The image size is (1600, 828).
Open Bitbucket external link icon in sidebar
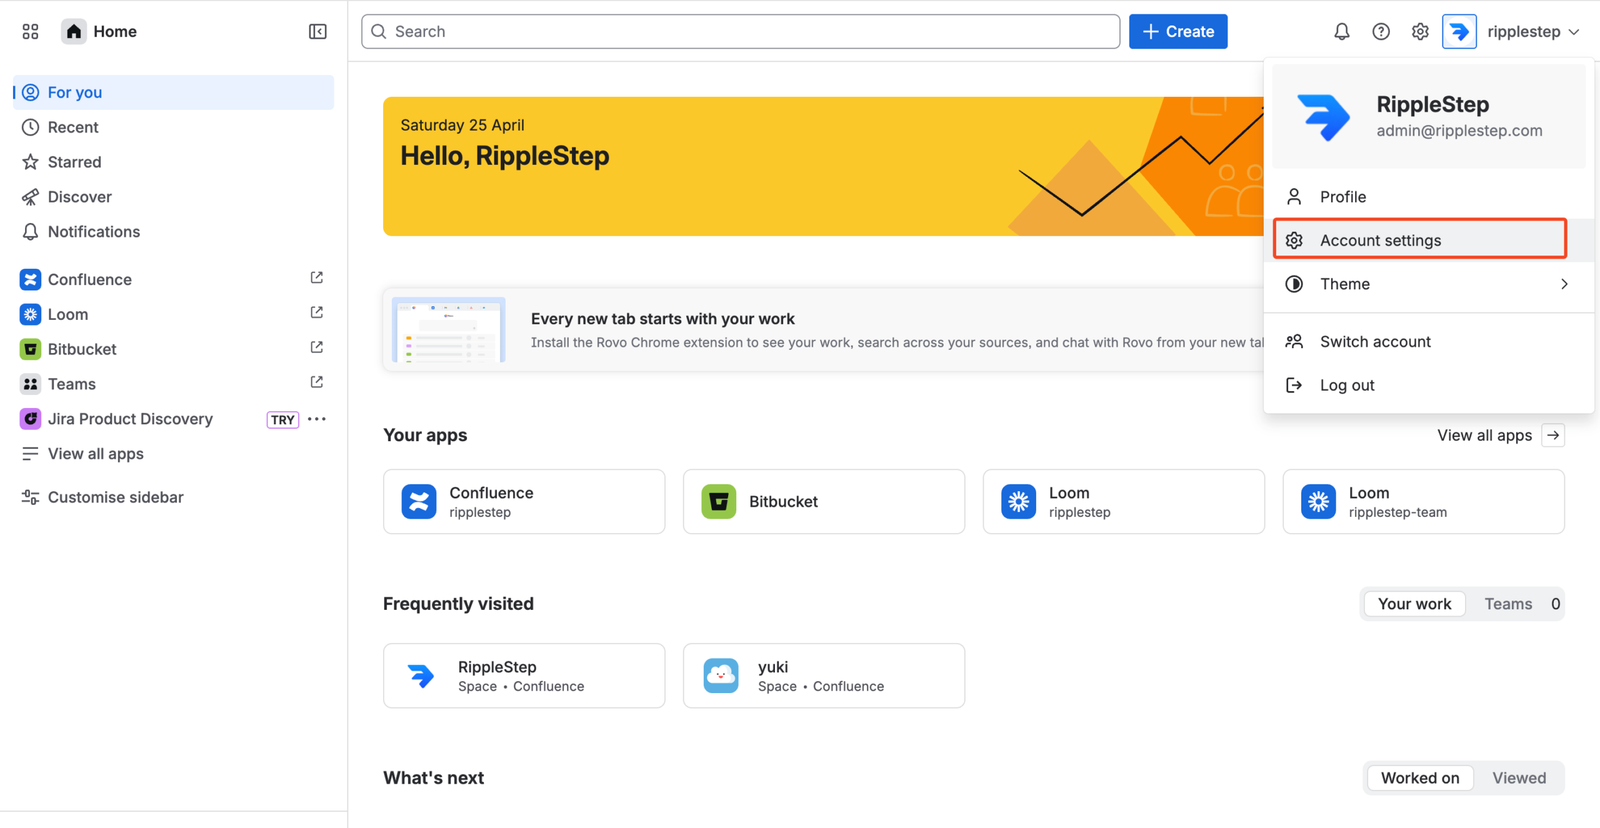[x=317, y=348]
